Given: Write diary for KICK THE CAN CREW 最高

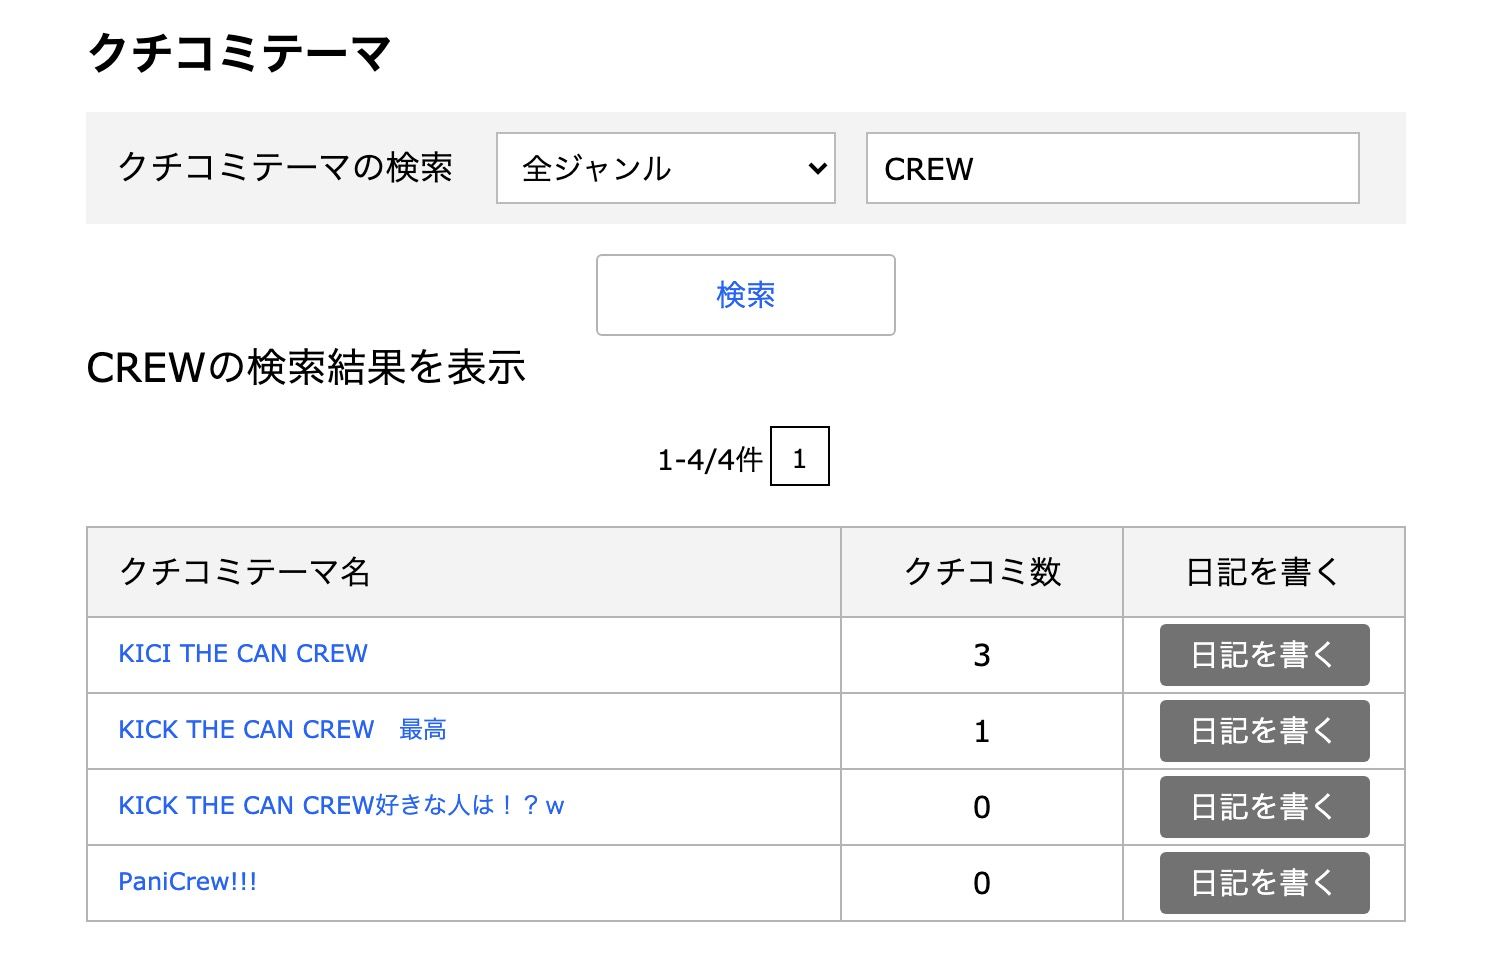Looking at the screenshot, I should (1264, 731).
